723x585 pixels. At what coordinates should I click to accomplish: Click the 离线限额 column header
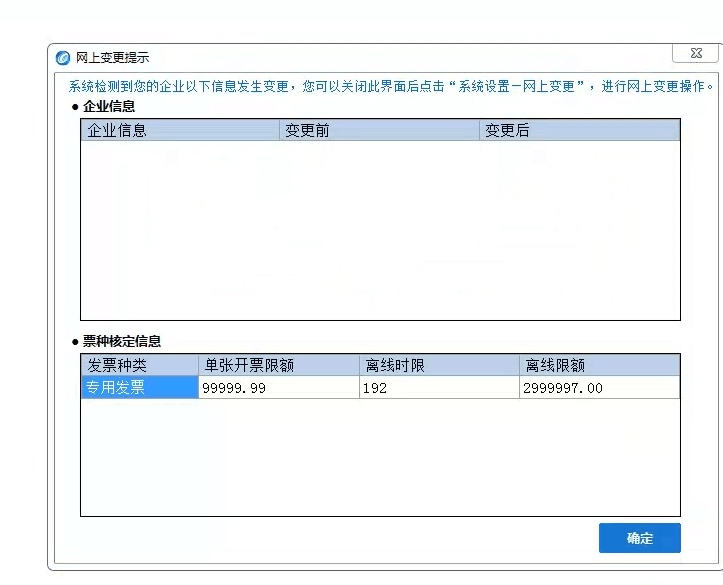(599, 365)
